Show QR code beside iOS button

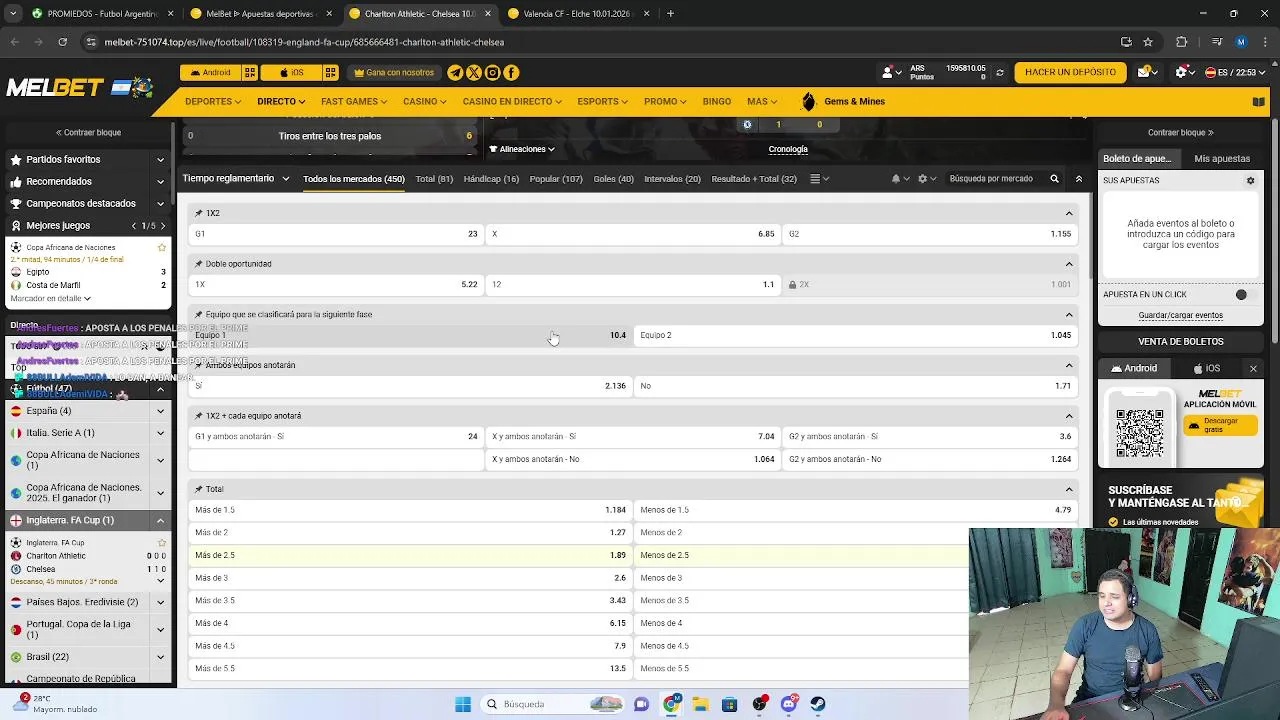coord(330,72)
